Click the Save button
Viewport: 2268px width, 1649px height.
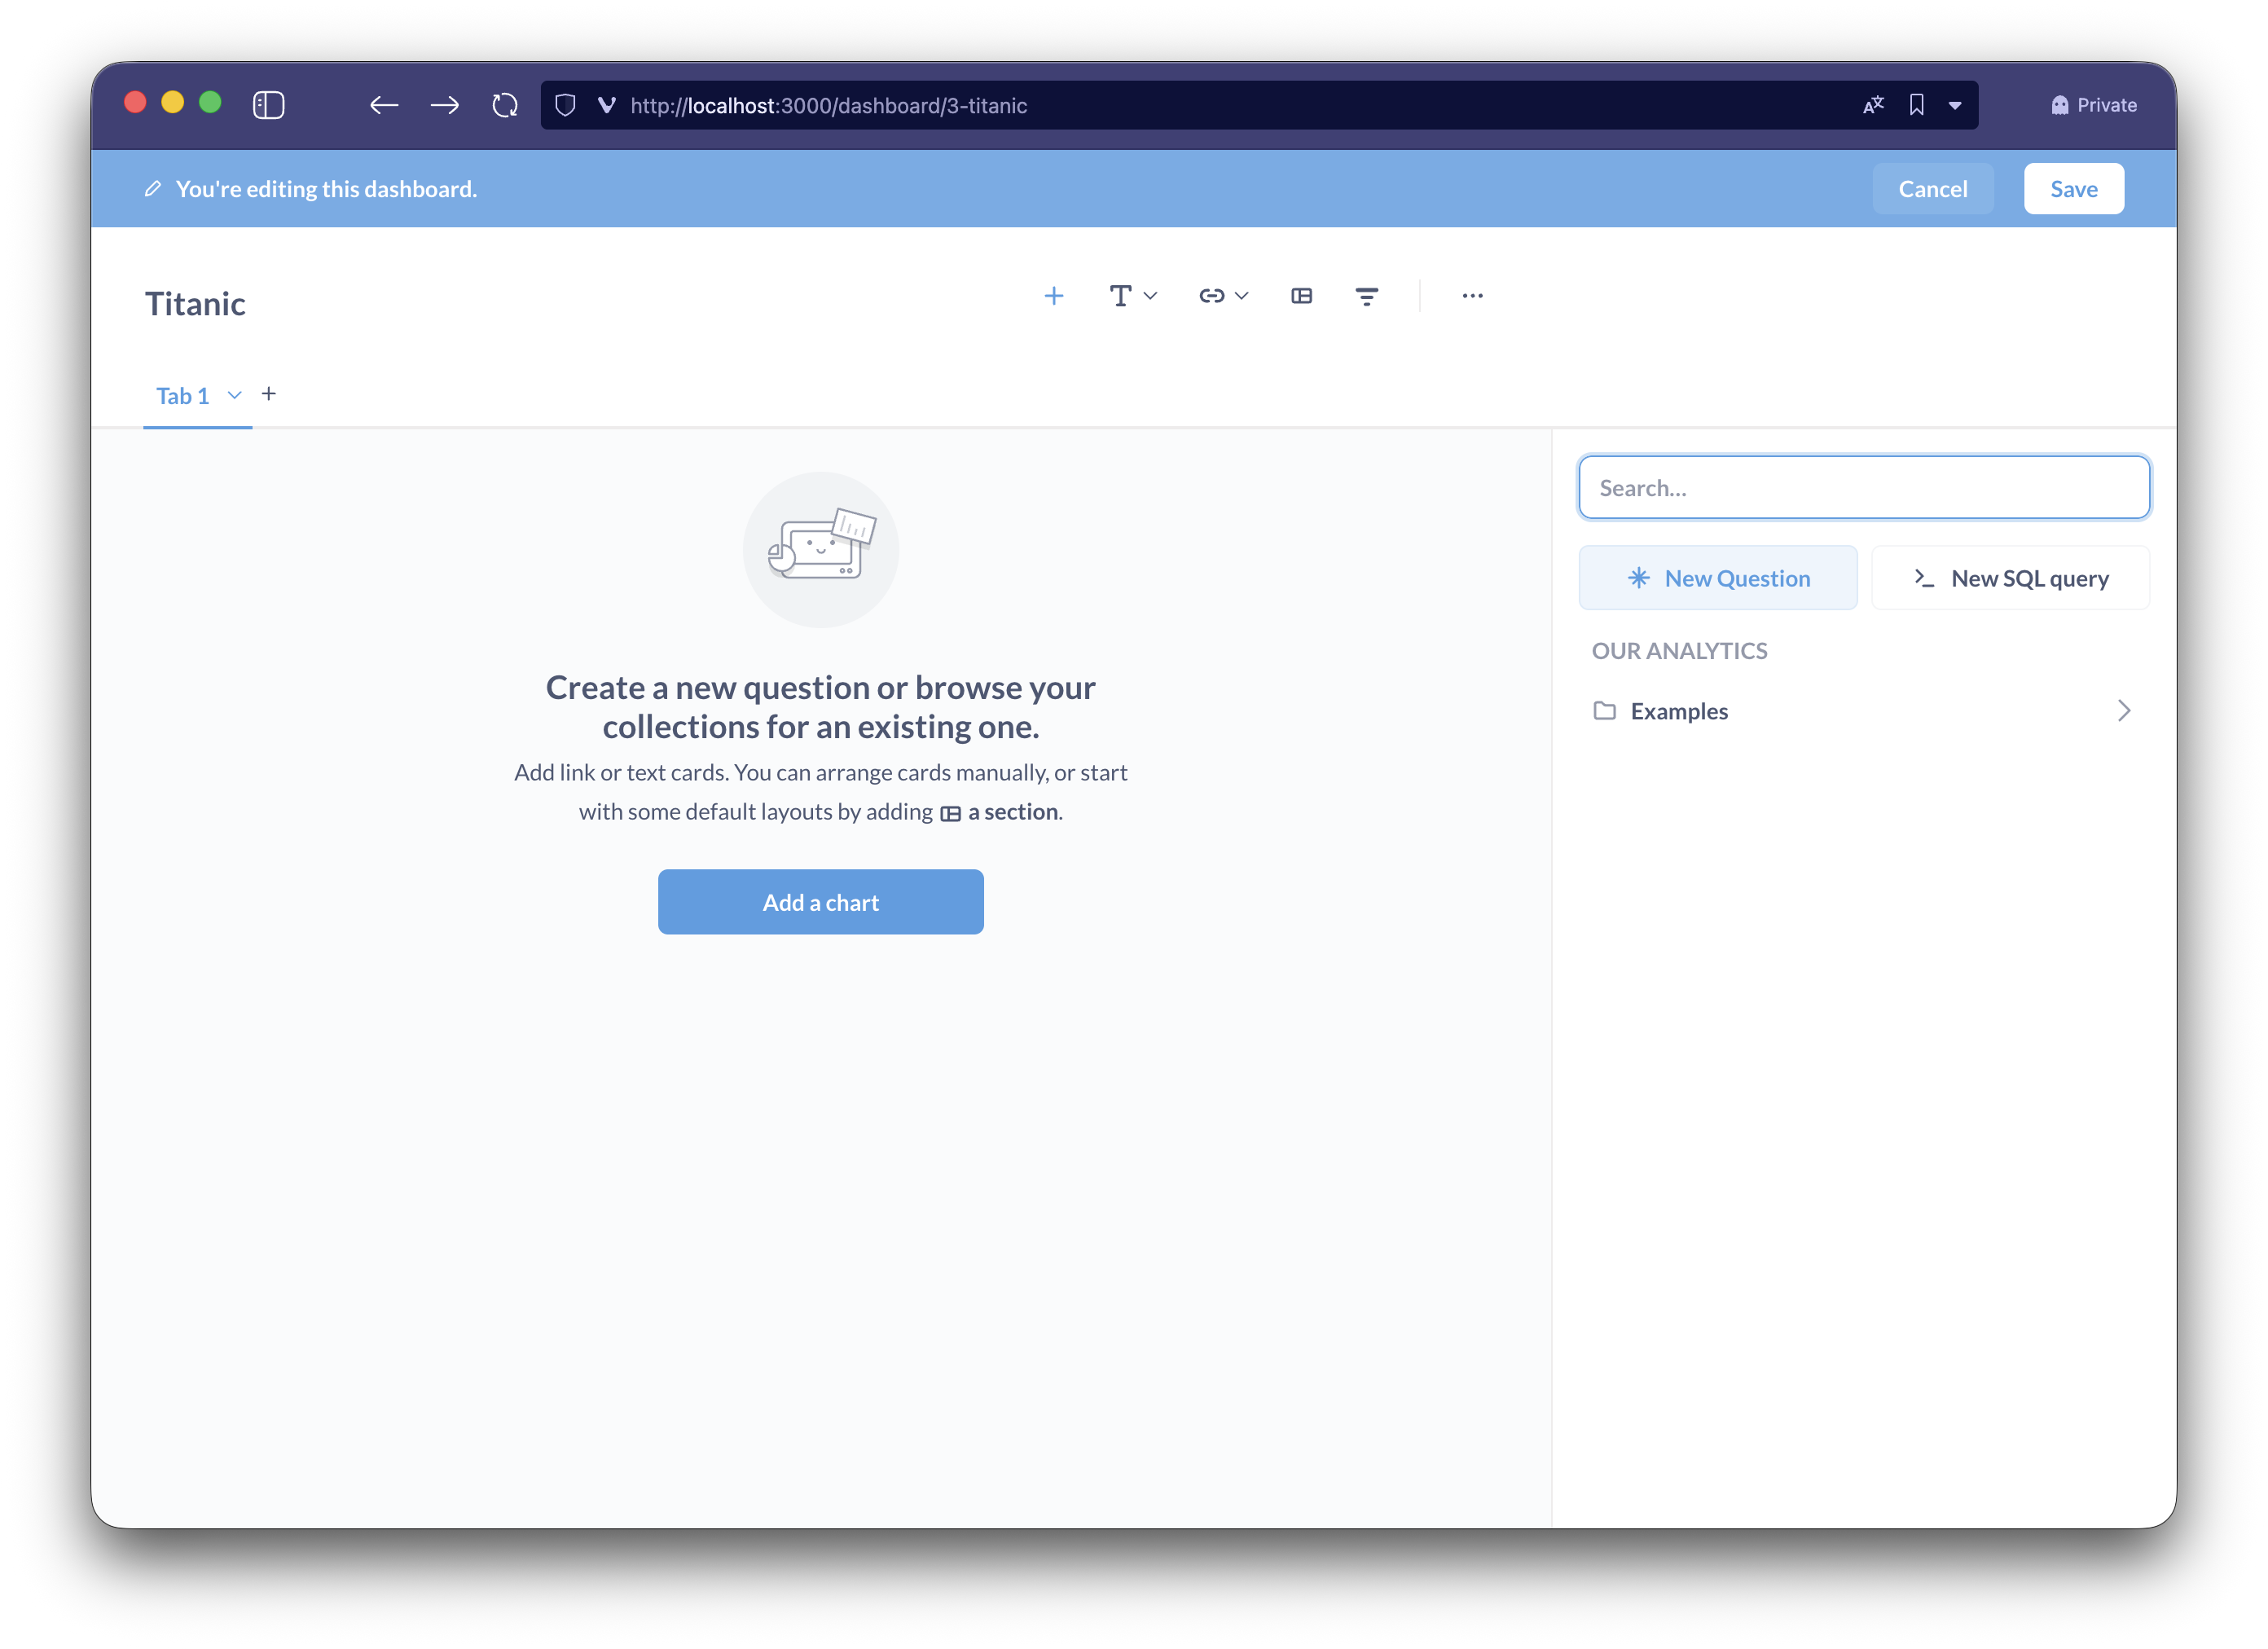[2073, 189]
